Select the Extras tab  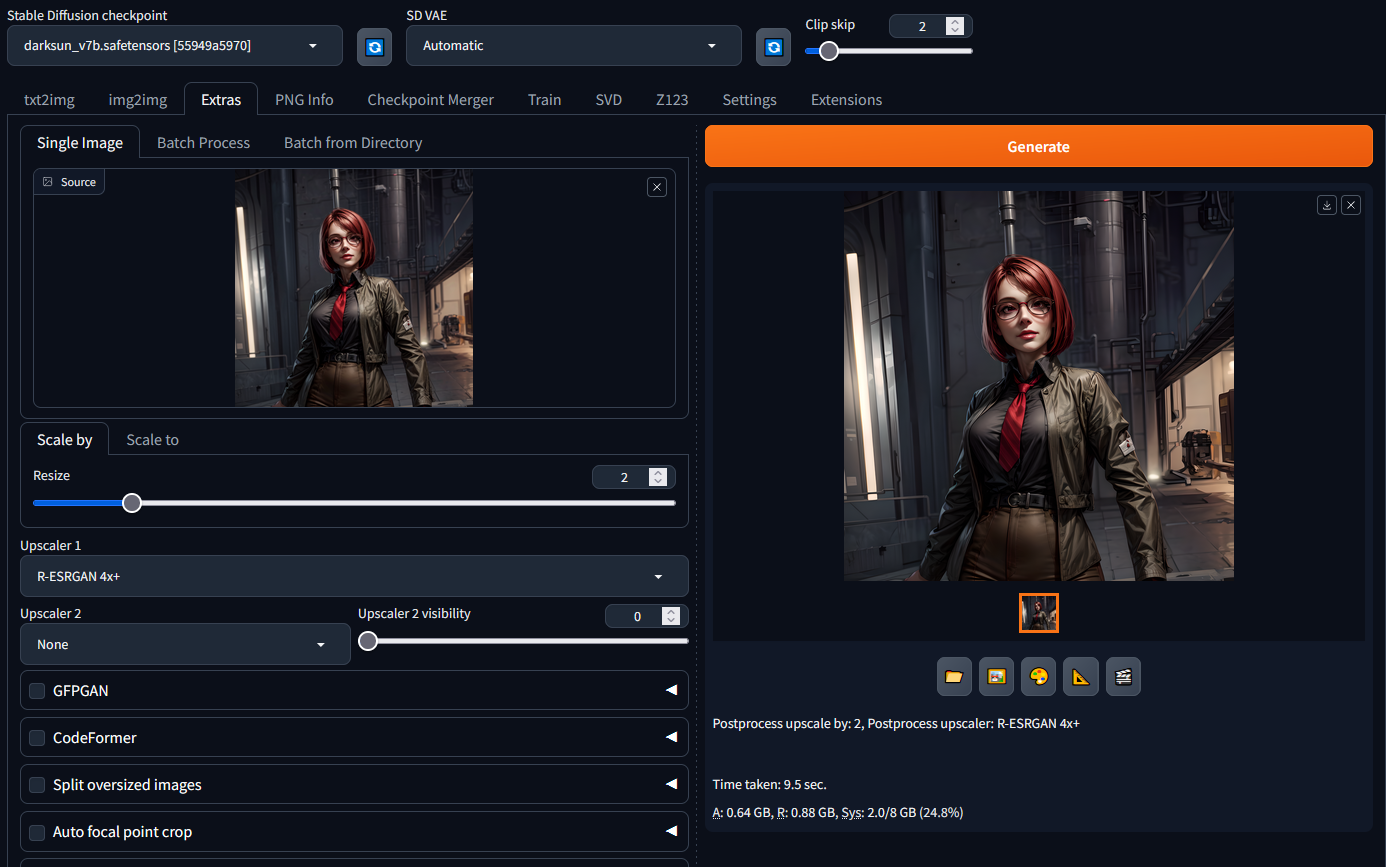point(221,100)
